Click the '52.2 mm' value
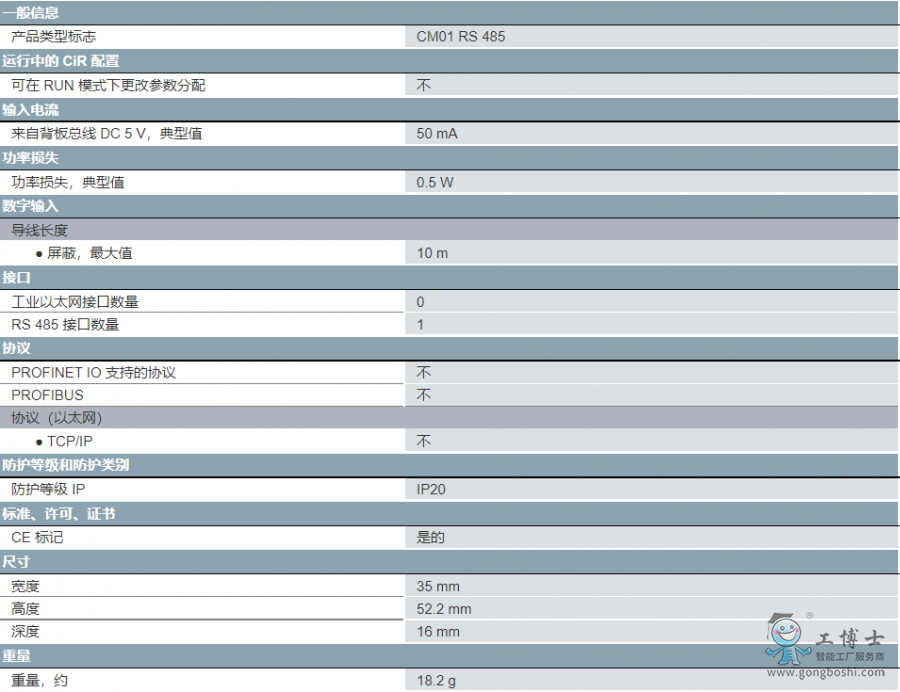 [444, 609]
